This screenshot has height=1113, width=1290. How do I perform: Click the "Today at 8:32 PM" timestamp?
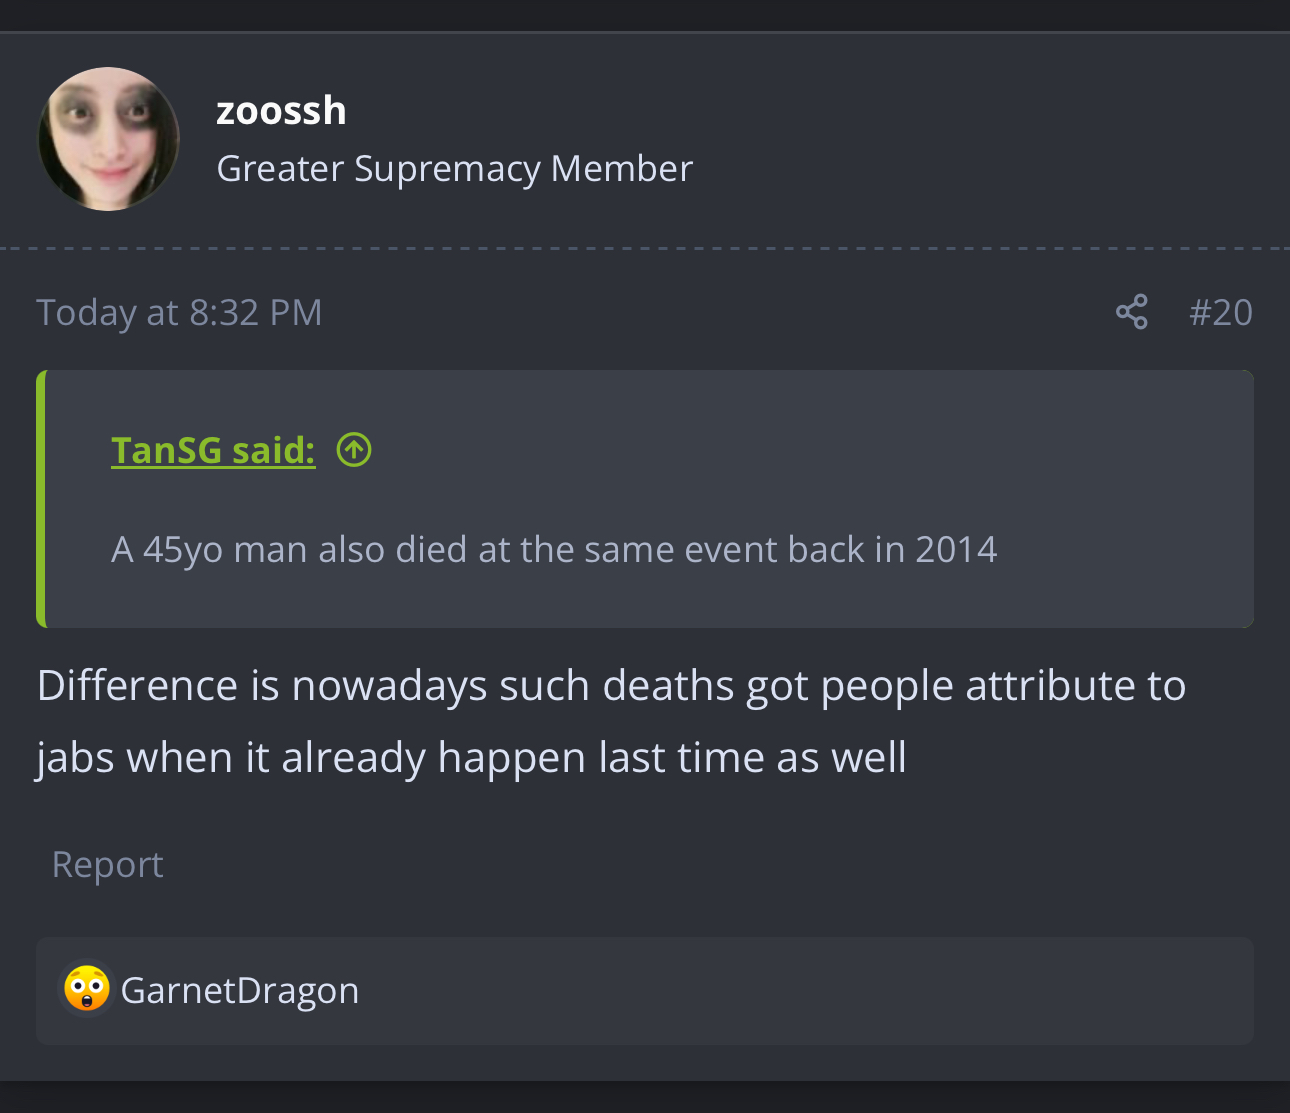[179, 313]
